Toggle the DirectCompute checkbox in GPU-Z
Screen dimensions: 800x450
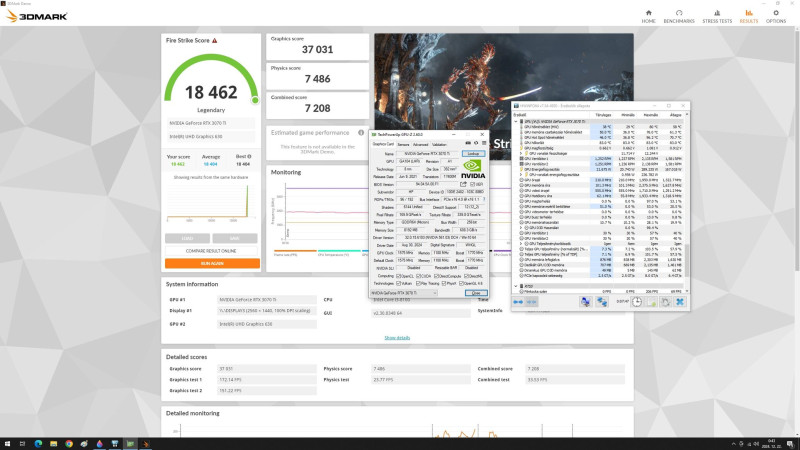click(x=436, y=276)
